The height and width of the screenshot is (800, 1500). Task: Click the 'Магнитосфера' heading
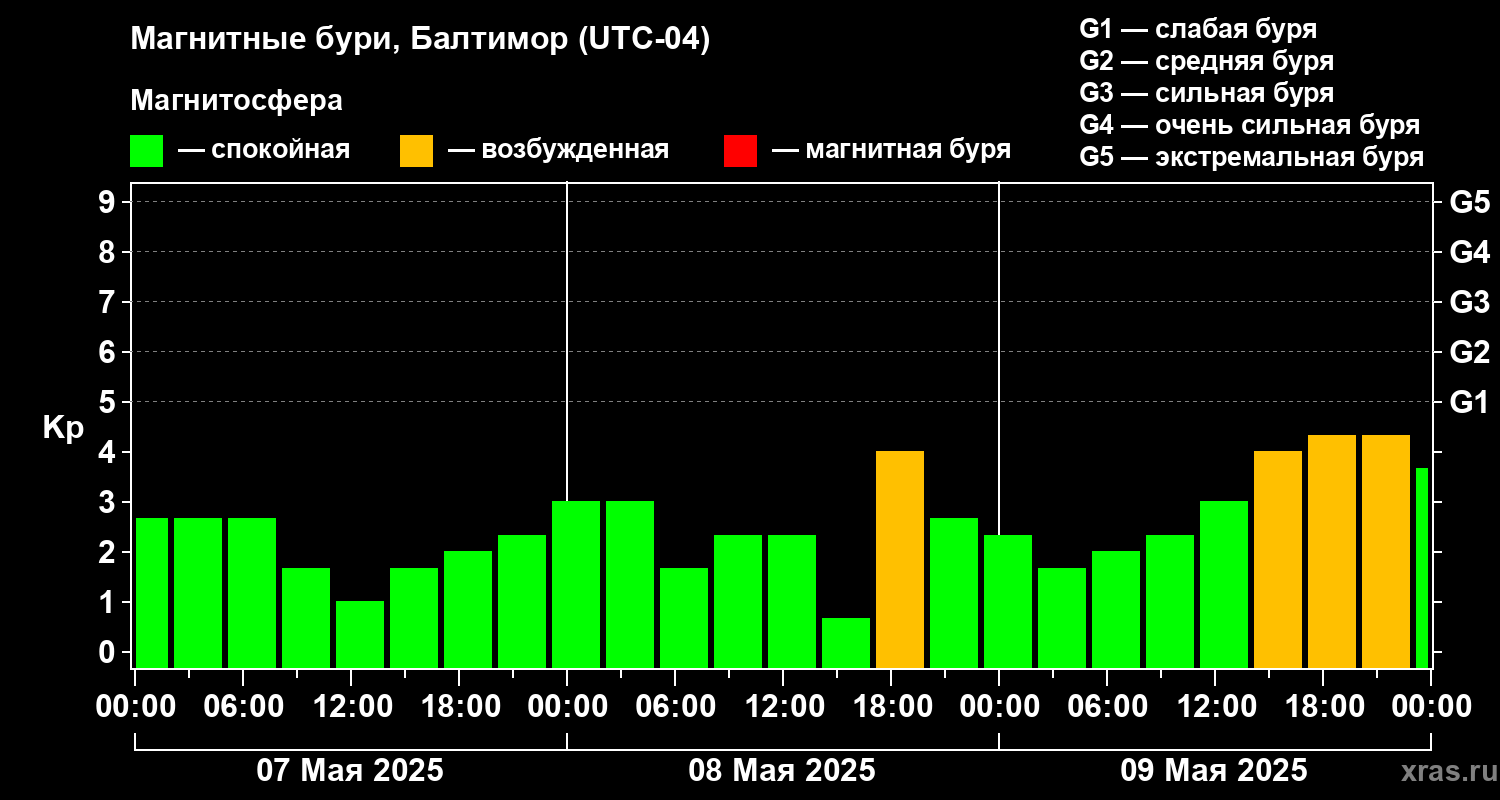click(236, 101)
